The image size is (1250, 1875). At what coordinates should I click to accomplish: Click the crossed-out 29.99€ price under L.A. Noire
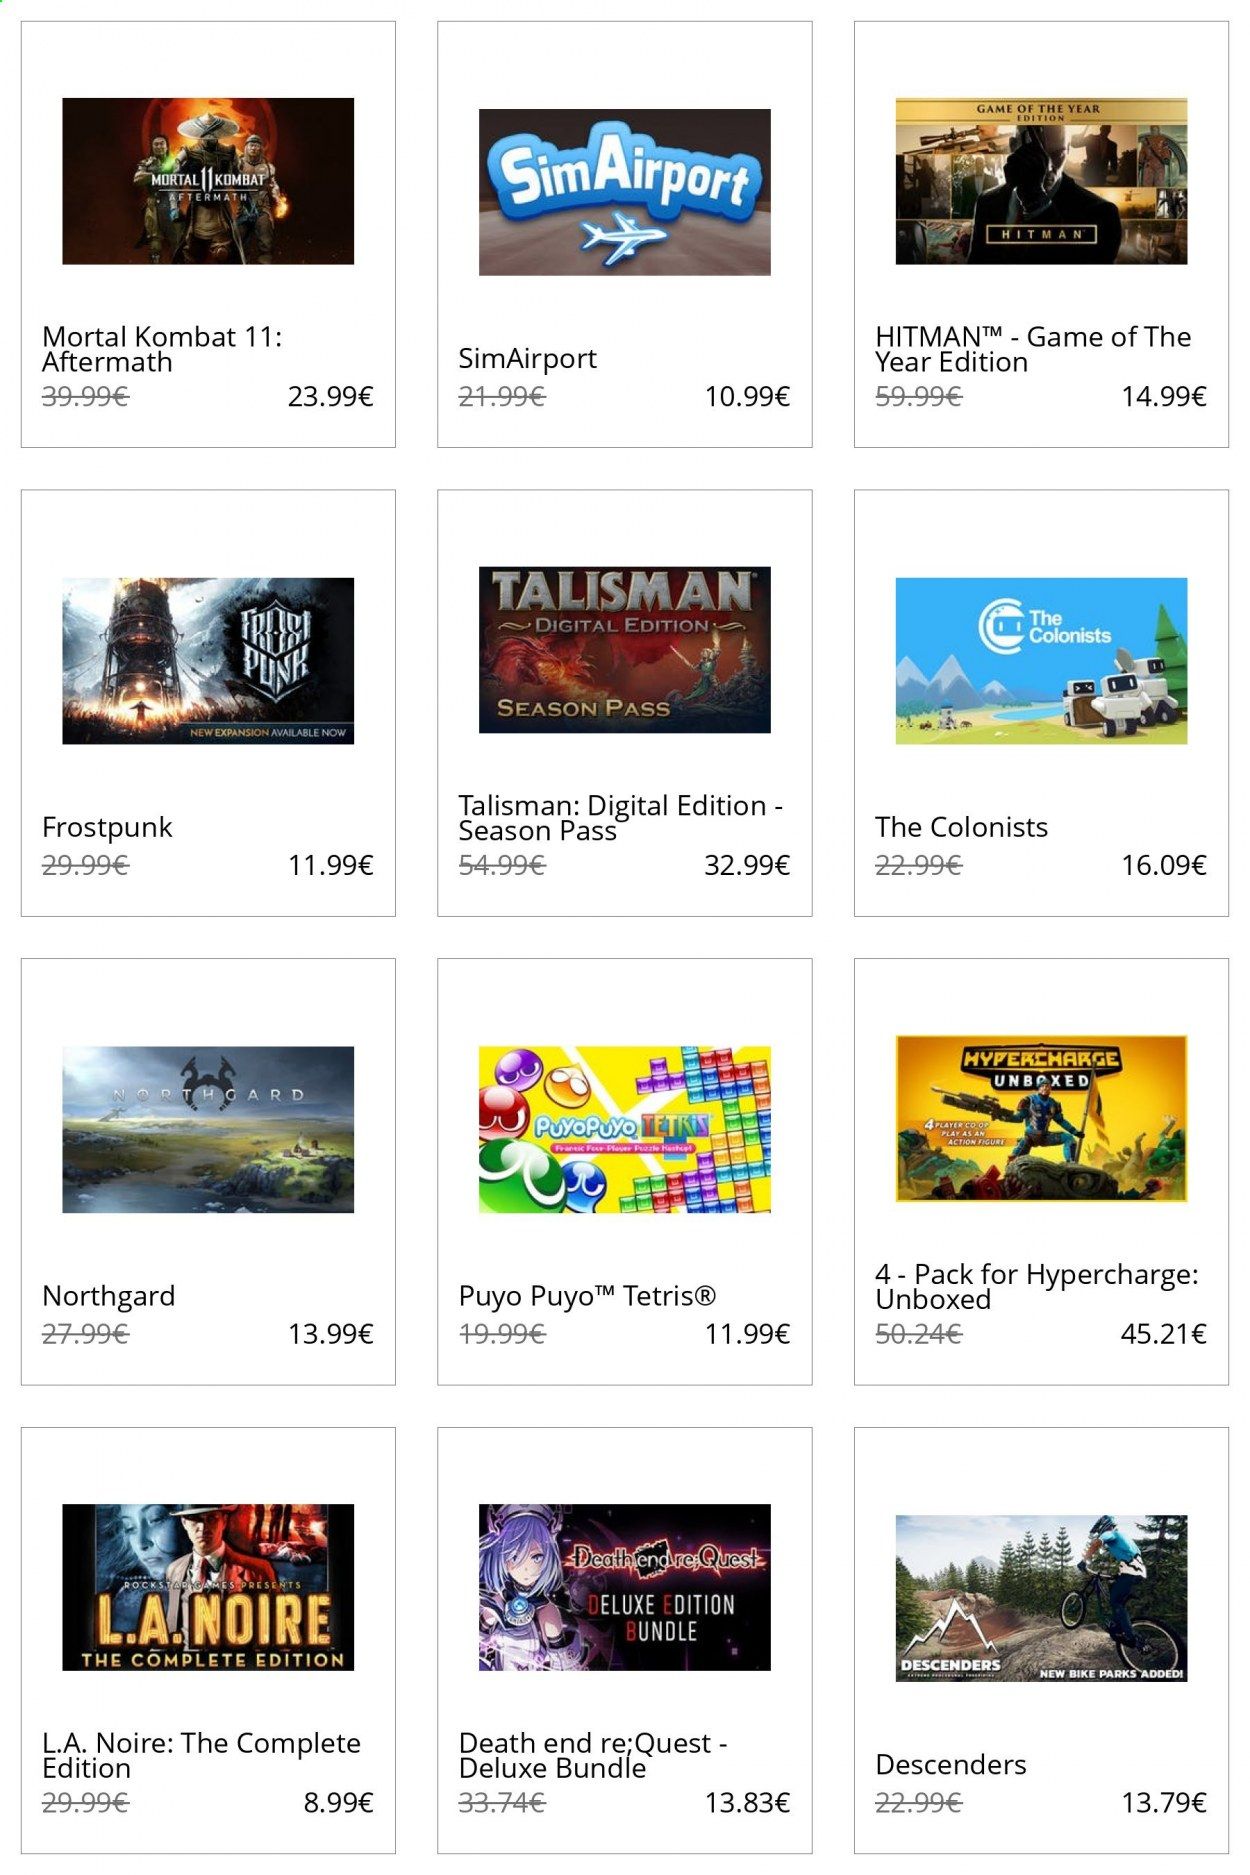(85, 1803)
